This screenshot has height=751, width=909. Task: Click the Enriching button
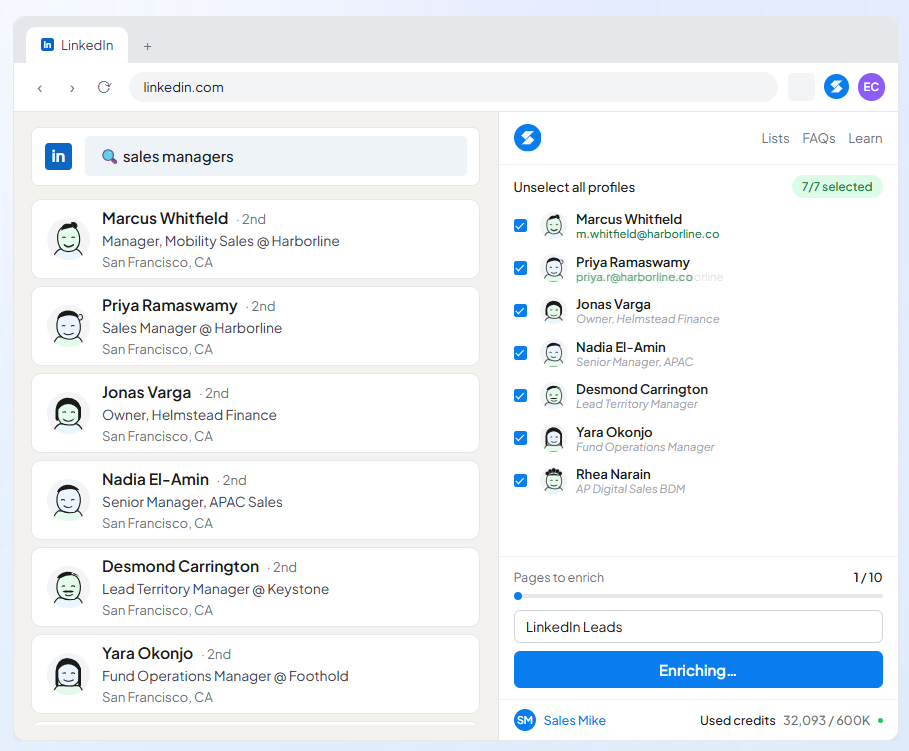[698, 670]
